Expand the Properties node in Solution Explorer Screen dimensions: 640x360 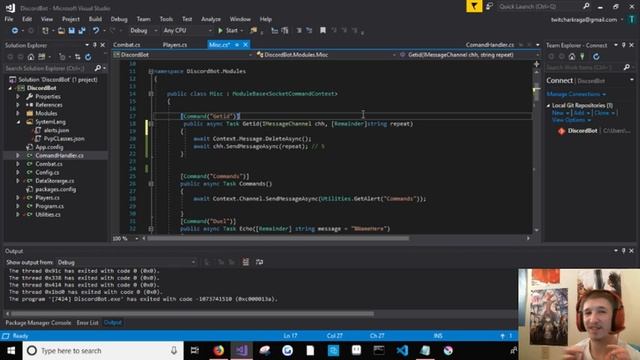pyautogui.click(x=18, y=97)
